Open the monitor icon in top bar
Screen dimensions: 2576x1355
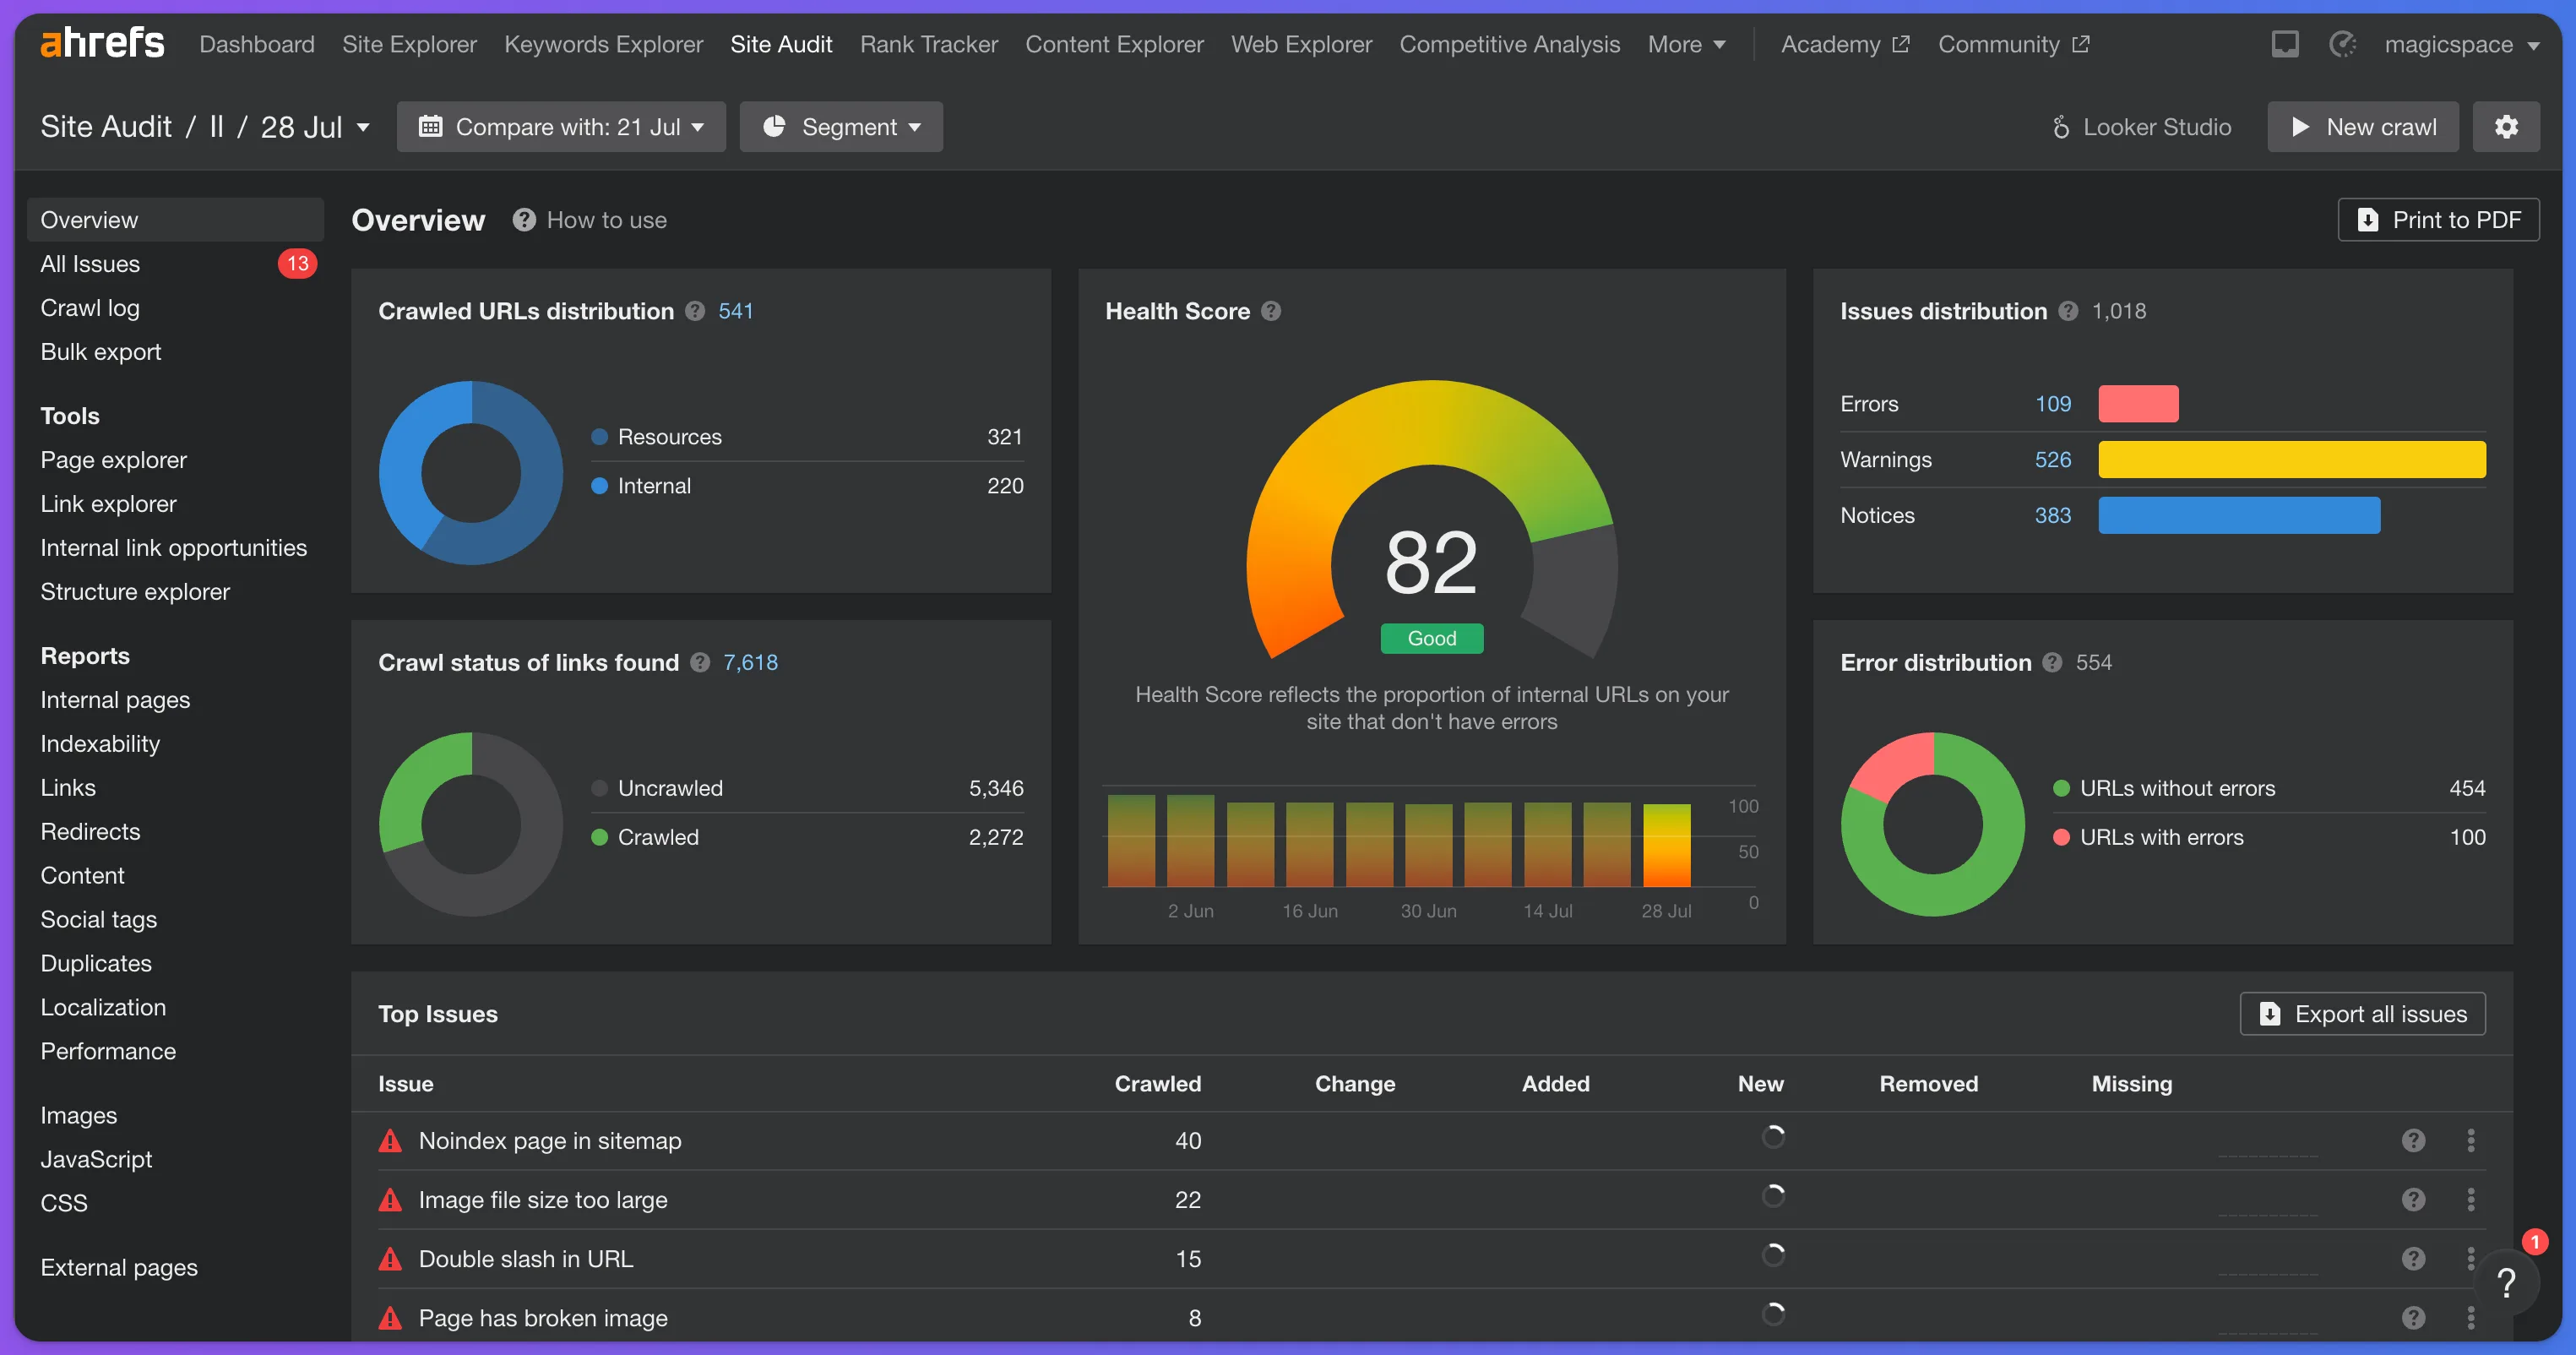click(2285, 44)
